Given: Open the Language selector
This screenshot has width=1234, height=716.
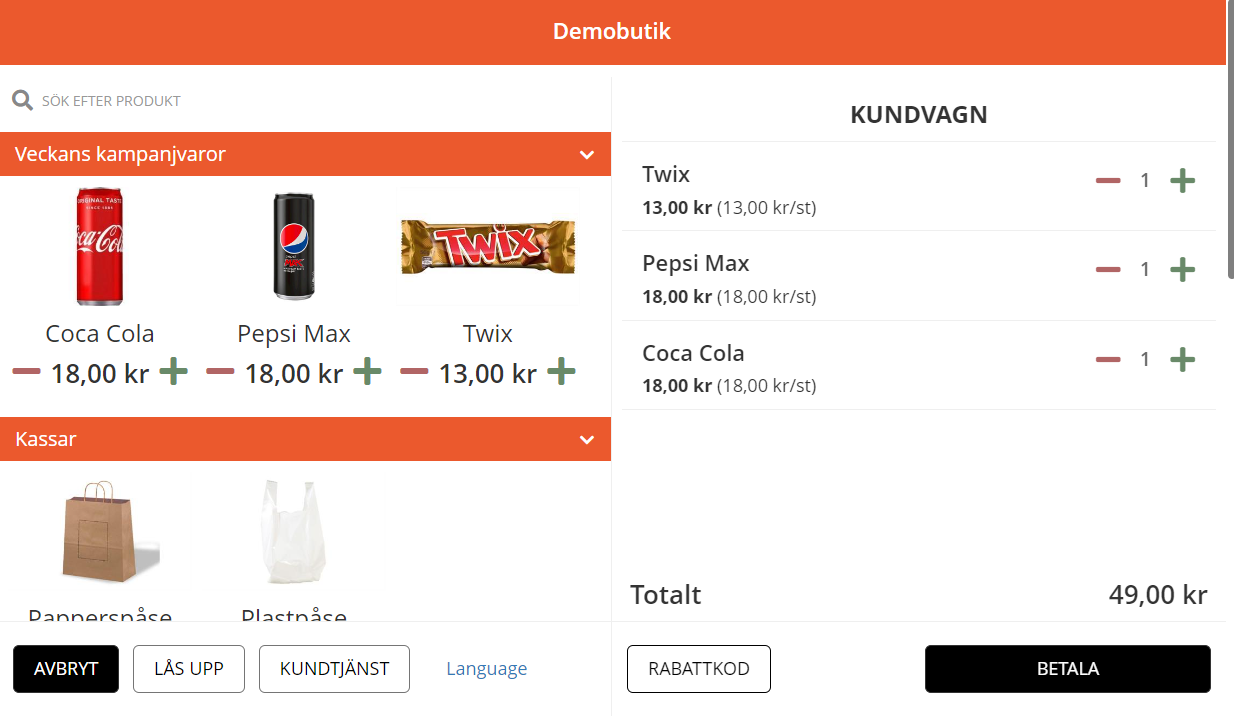Looking at the screenshot, I should click(x=486, y=669).
